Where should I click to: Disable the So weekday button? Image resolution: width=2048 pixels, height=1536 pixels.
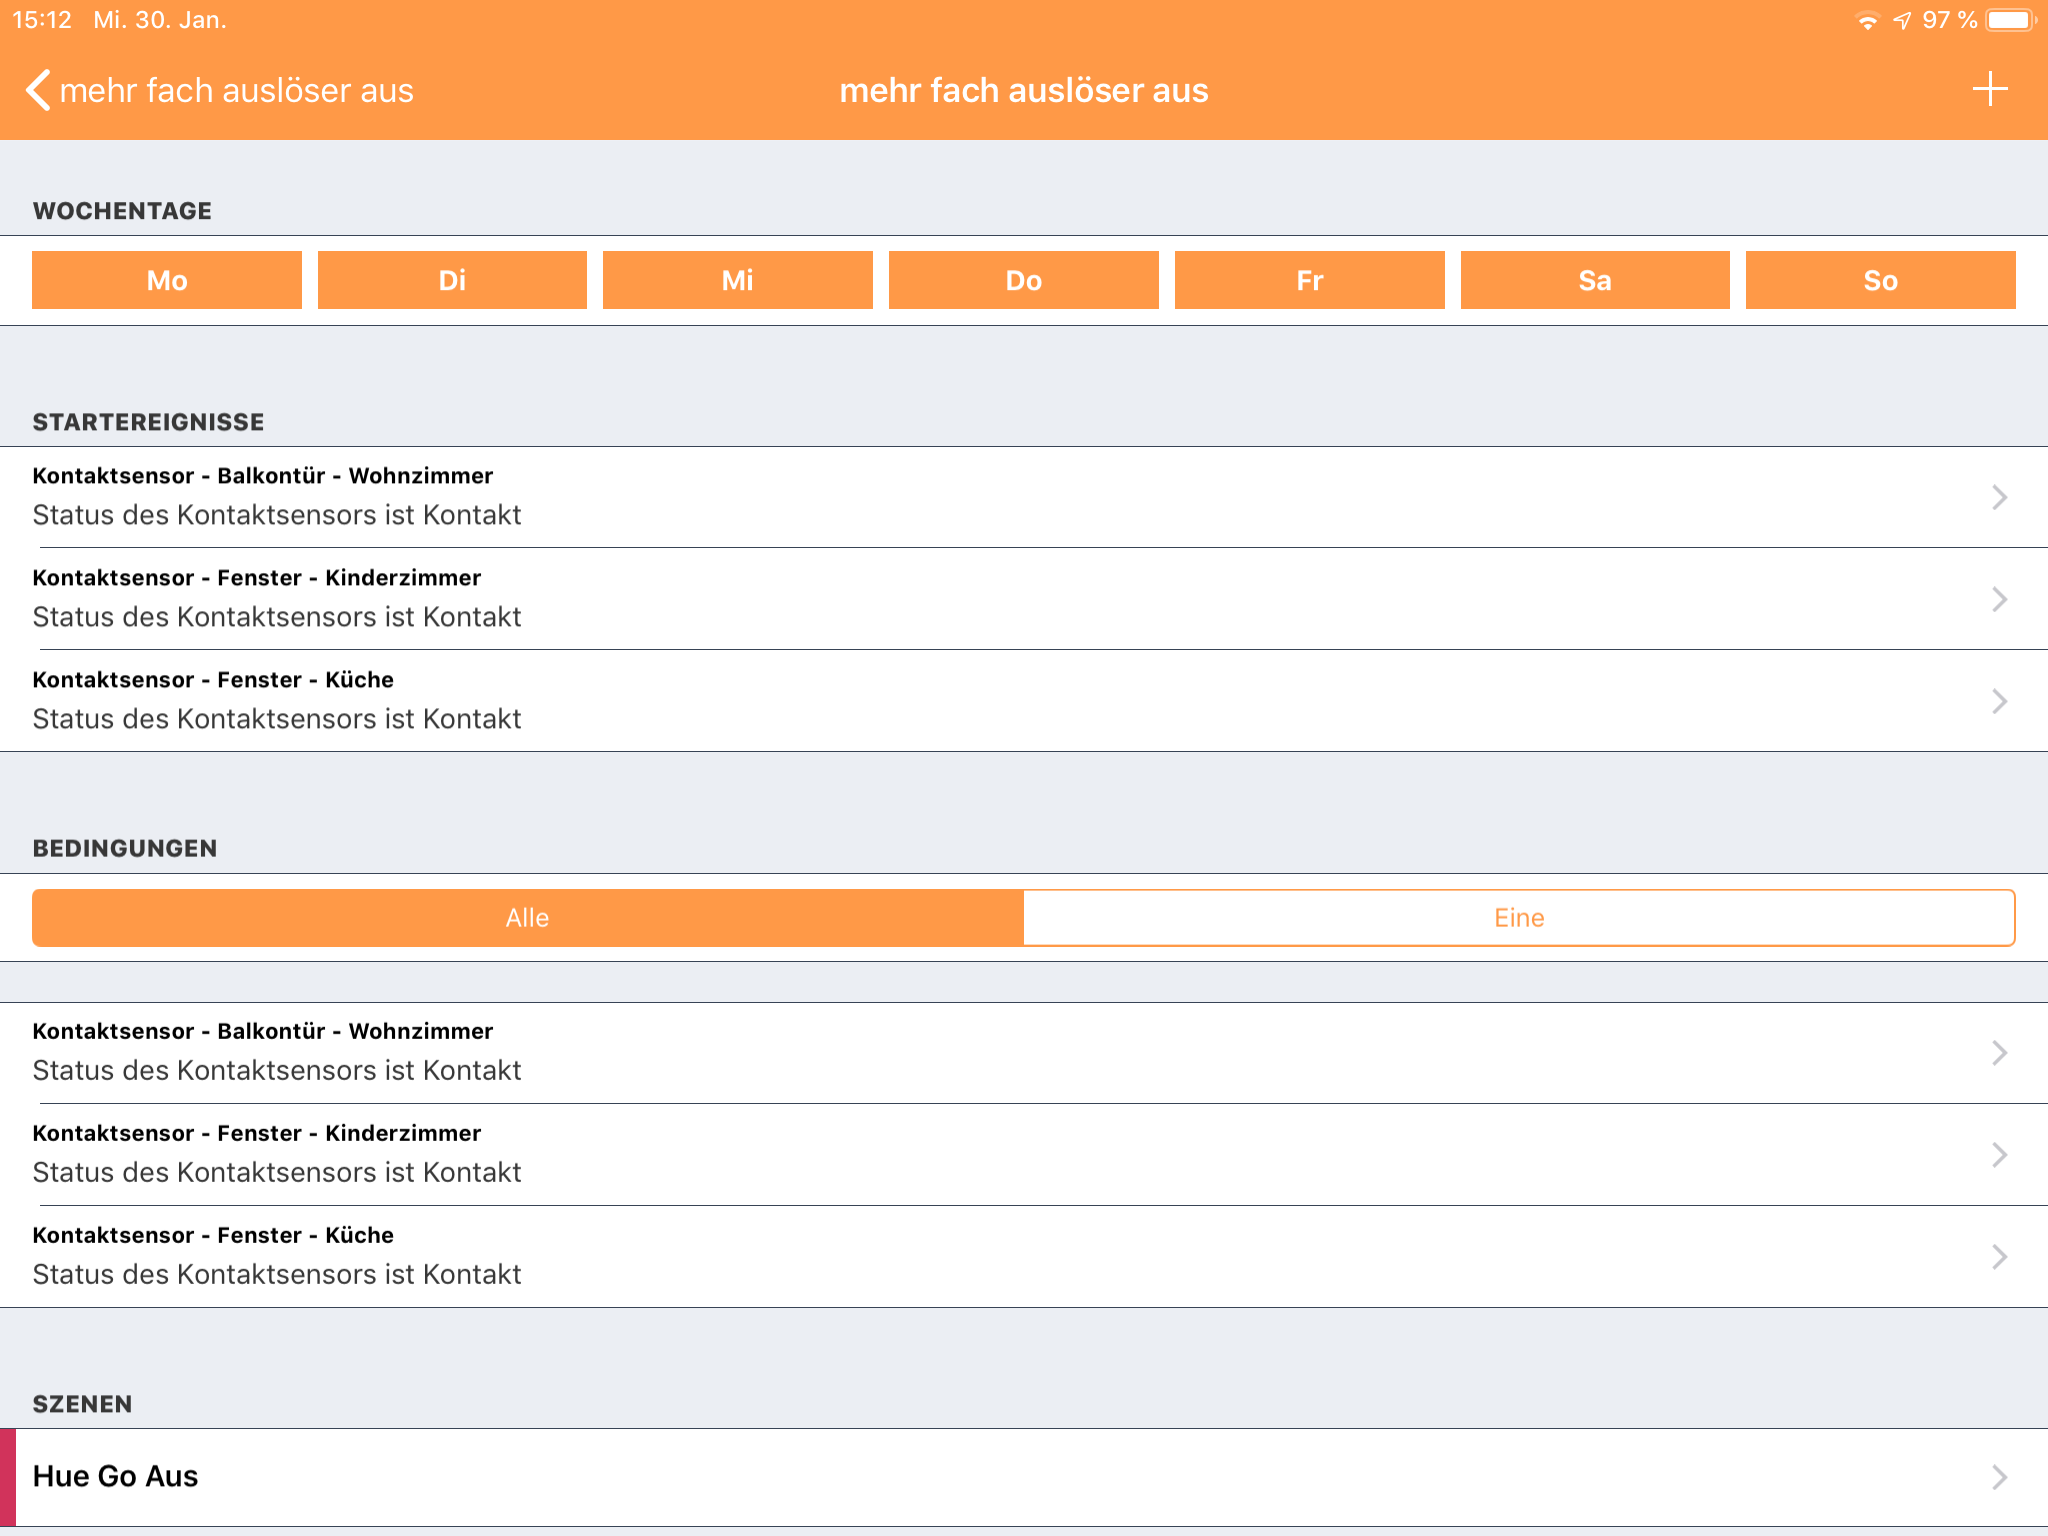click(x=1880, y=280)
